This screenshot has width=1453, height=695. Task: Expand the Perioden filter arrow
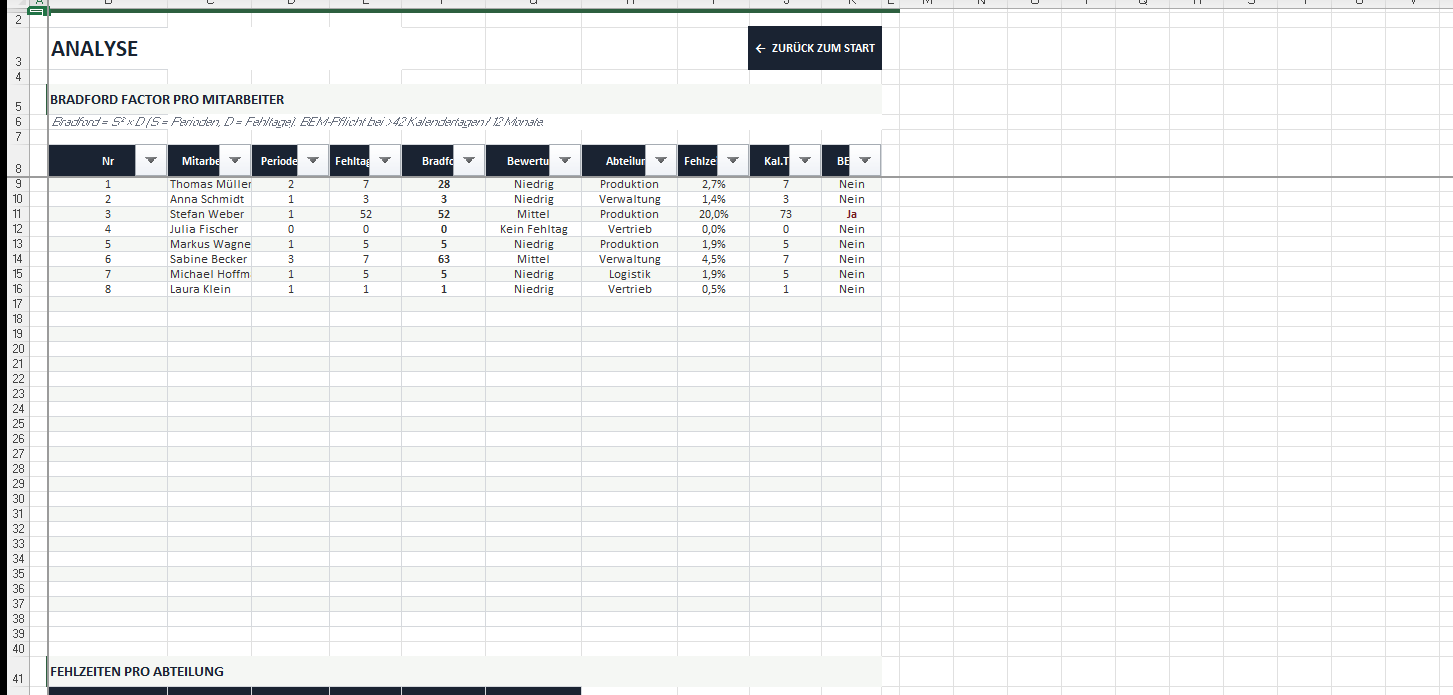click(313, 160)
